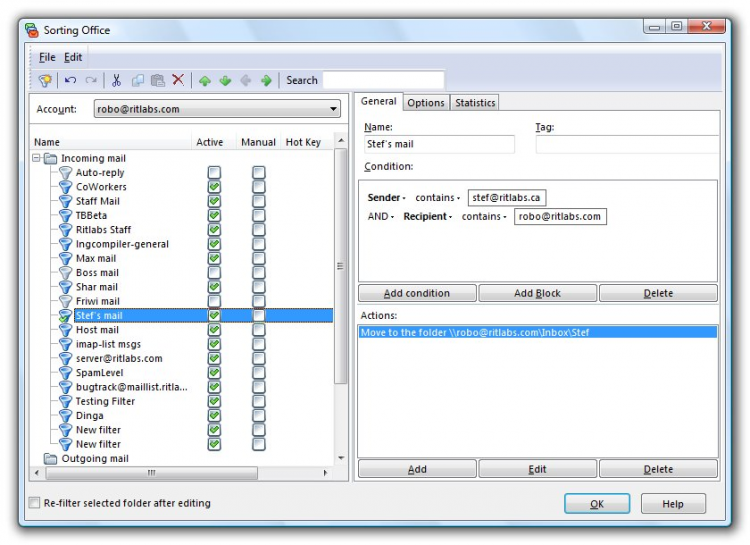
Task: Uncheck Active for Stef's mail filter
Action: click(x=214, y=315)
